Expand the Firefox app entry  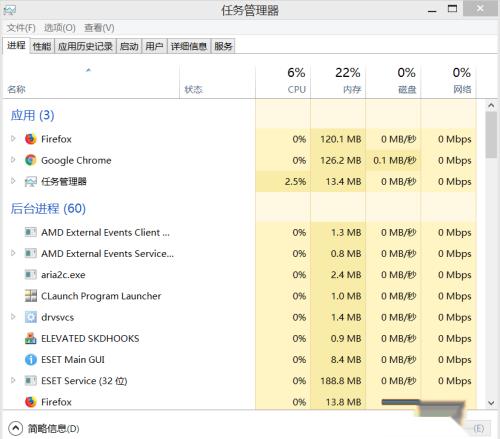pyautogui.click(x=13, y=138)
